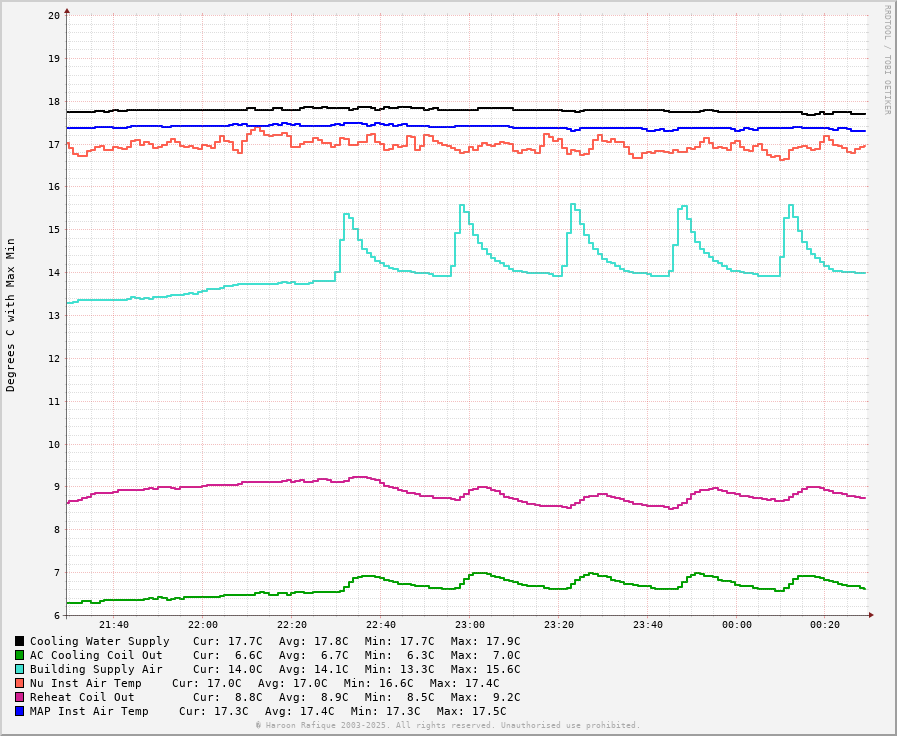Select the Cooling Water Supply legend label
Screen dimensions: 897x736
(99, 641)
